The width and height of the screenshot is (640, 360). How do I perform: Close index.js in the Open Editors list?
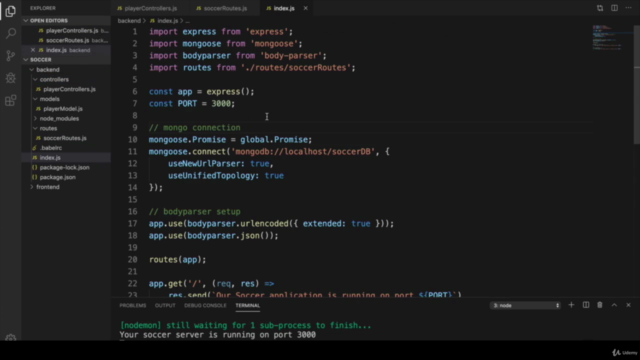coord(33,50)
